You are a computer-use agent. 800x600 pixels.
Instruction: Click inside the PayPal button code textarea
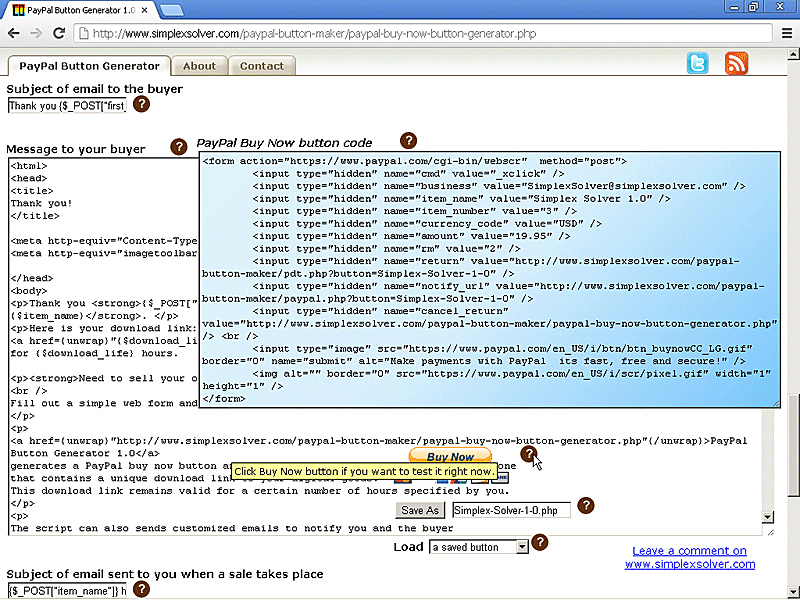pos(490,280)
